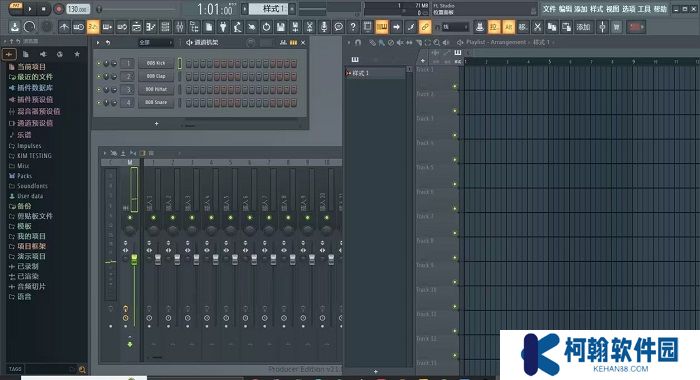Select 样式 1 in the playlist picker
The height and width of the screenshot is (380, 700).
click(x=375, y=73)
